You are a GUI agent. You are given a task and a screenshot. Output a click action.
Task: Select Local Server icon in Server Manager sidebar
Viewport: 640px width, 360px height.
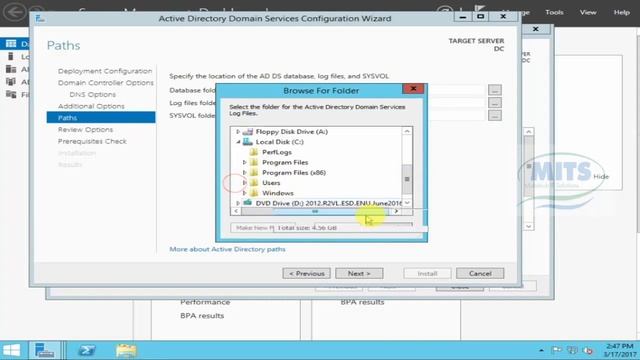11,56
